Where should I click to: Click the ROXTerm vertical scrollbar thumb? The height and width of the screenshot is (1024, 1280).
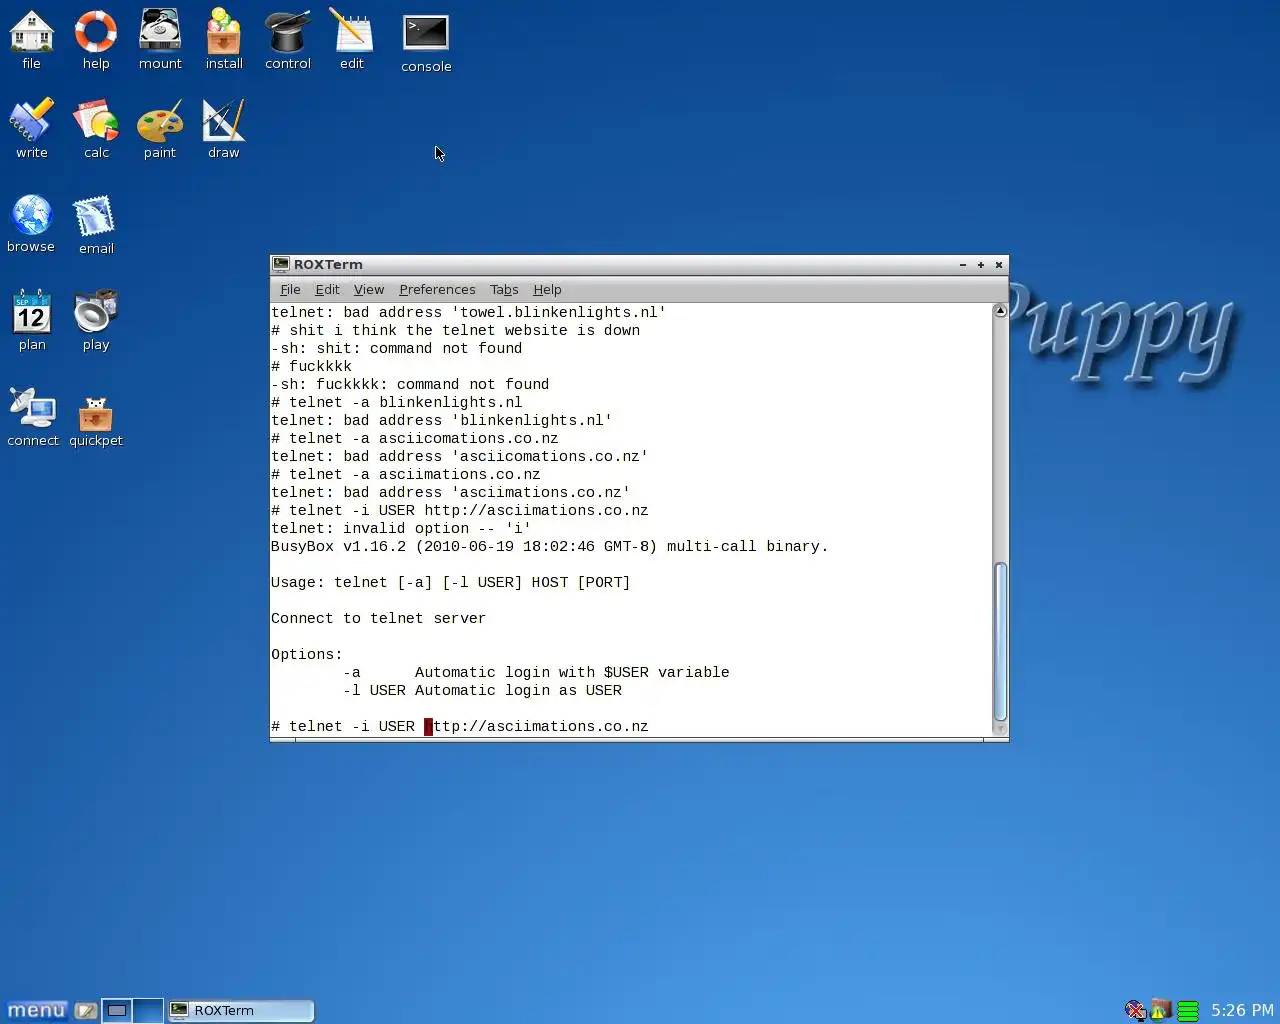tap(1000, 641)
